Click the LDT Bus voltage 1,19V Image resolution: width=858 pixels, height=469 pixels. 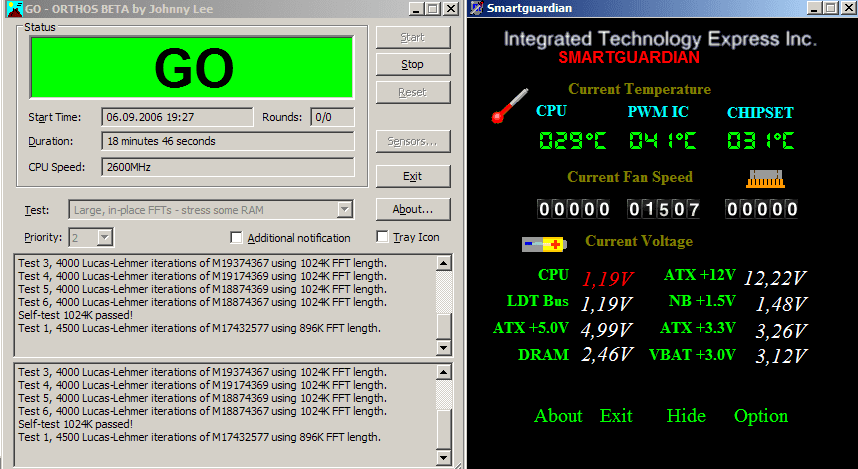[x=606, y=304]
